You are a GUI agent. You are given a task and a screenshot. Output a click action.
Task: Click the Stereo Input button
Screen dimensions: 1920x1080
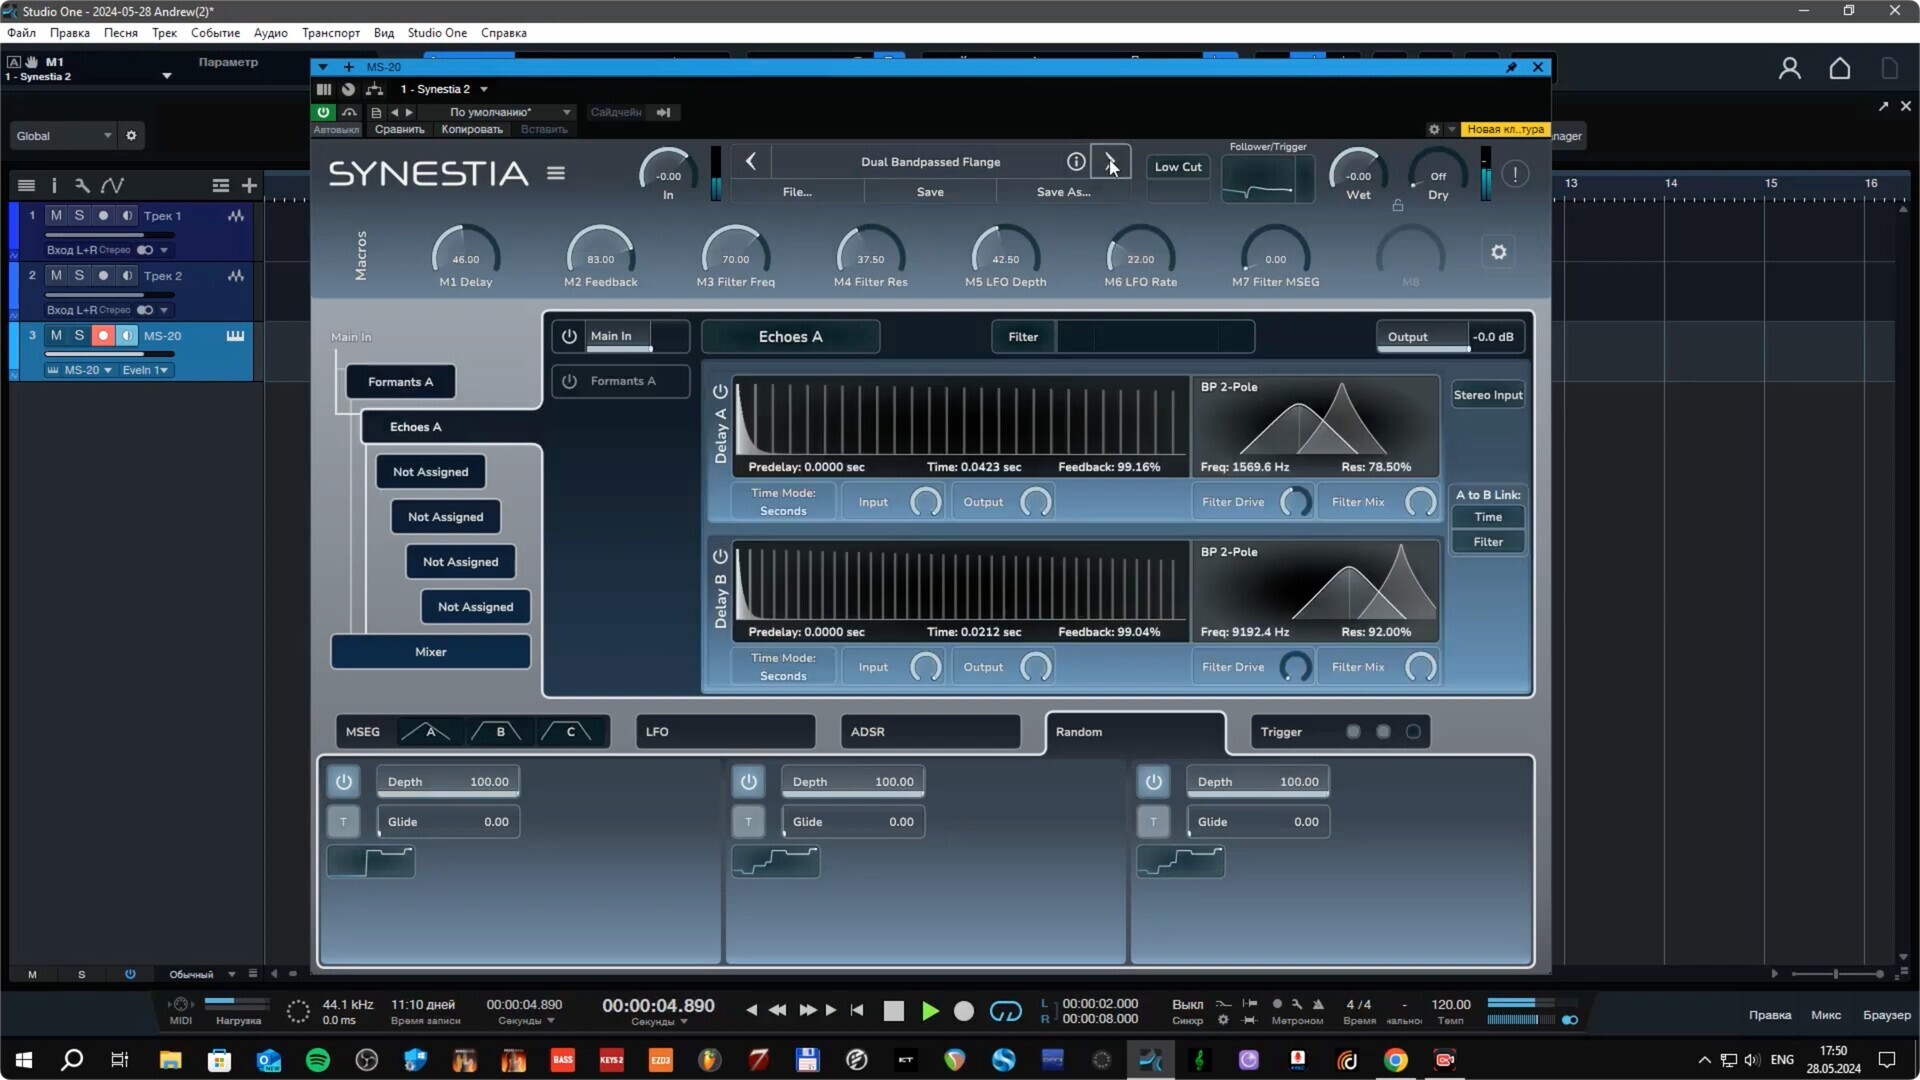point(1488,395)
